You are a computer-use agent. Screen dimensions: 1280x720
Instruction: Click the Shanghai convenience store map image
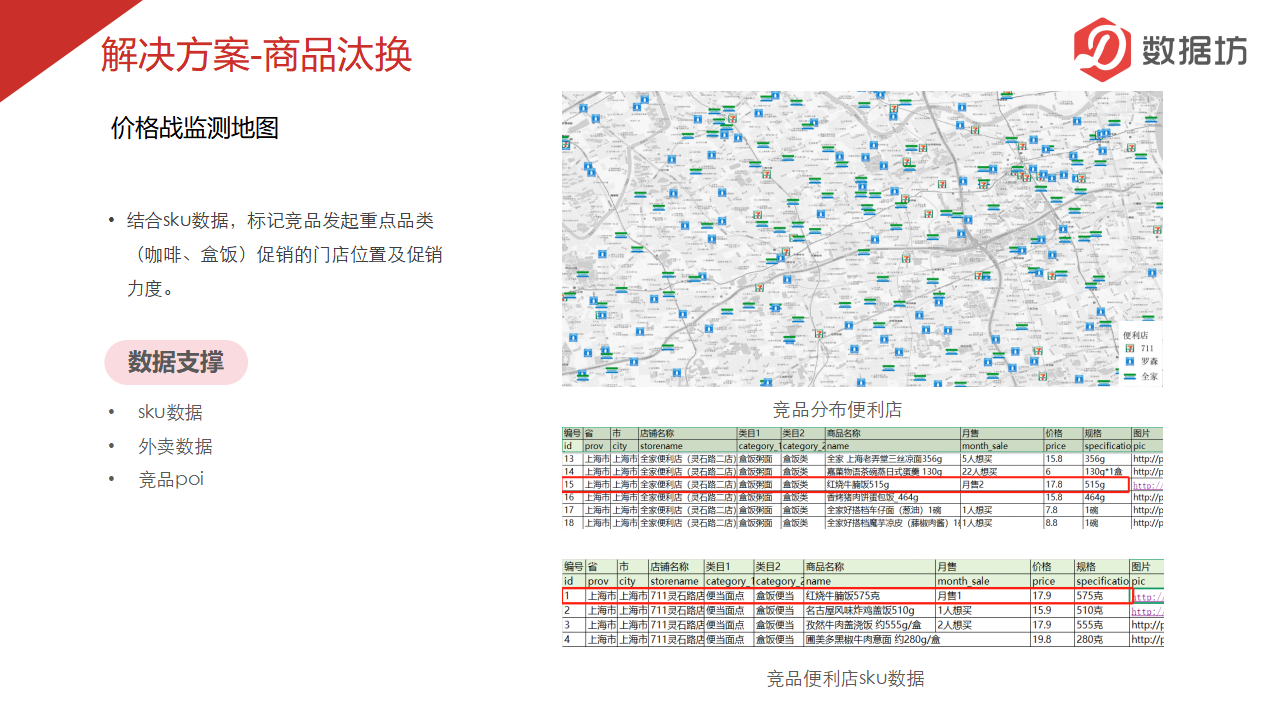tap(862, 239)
